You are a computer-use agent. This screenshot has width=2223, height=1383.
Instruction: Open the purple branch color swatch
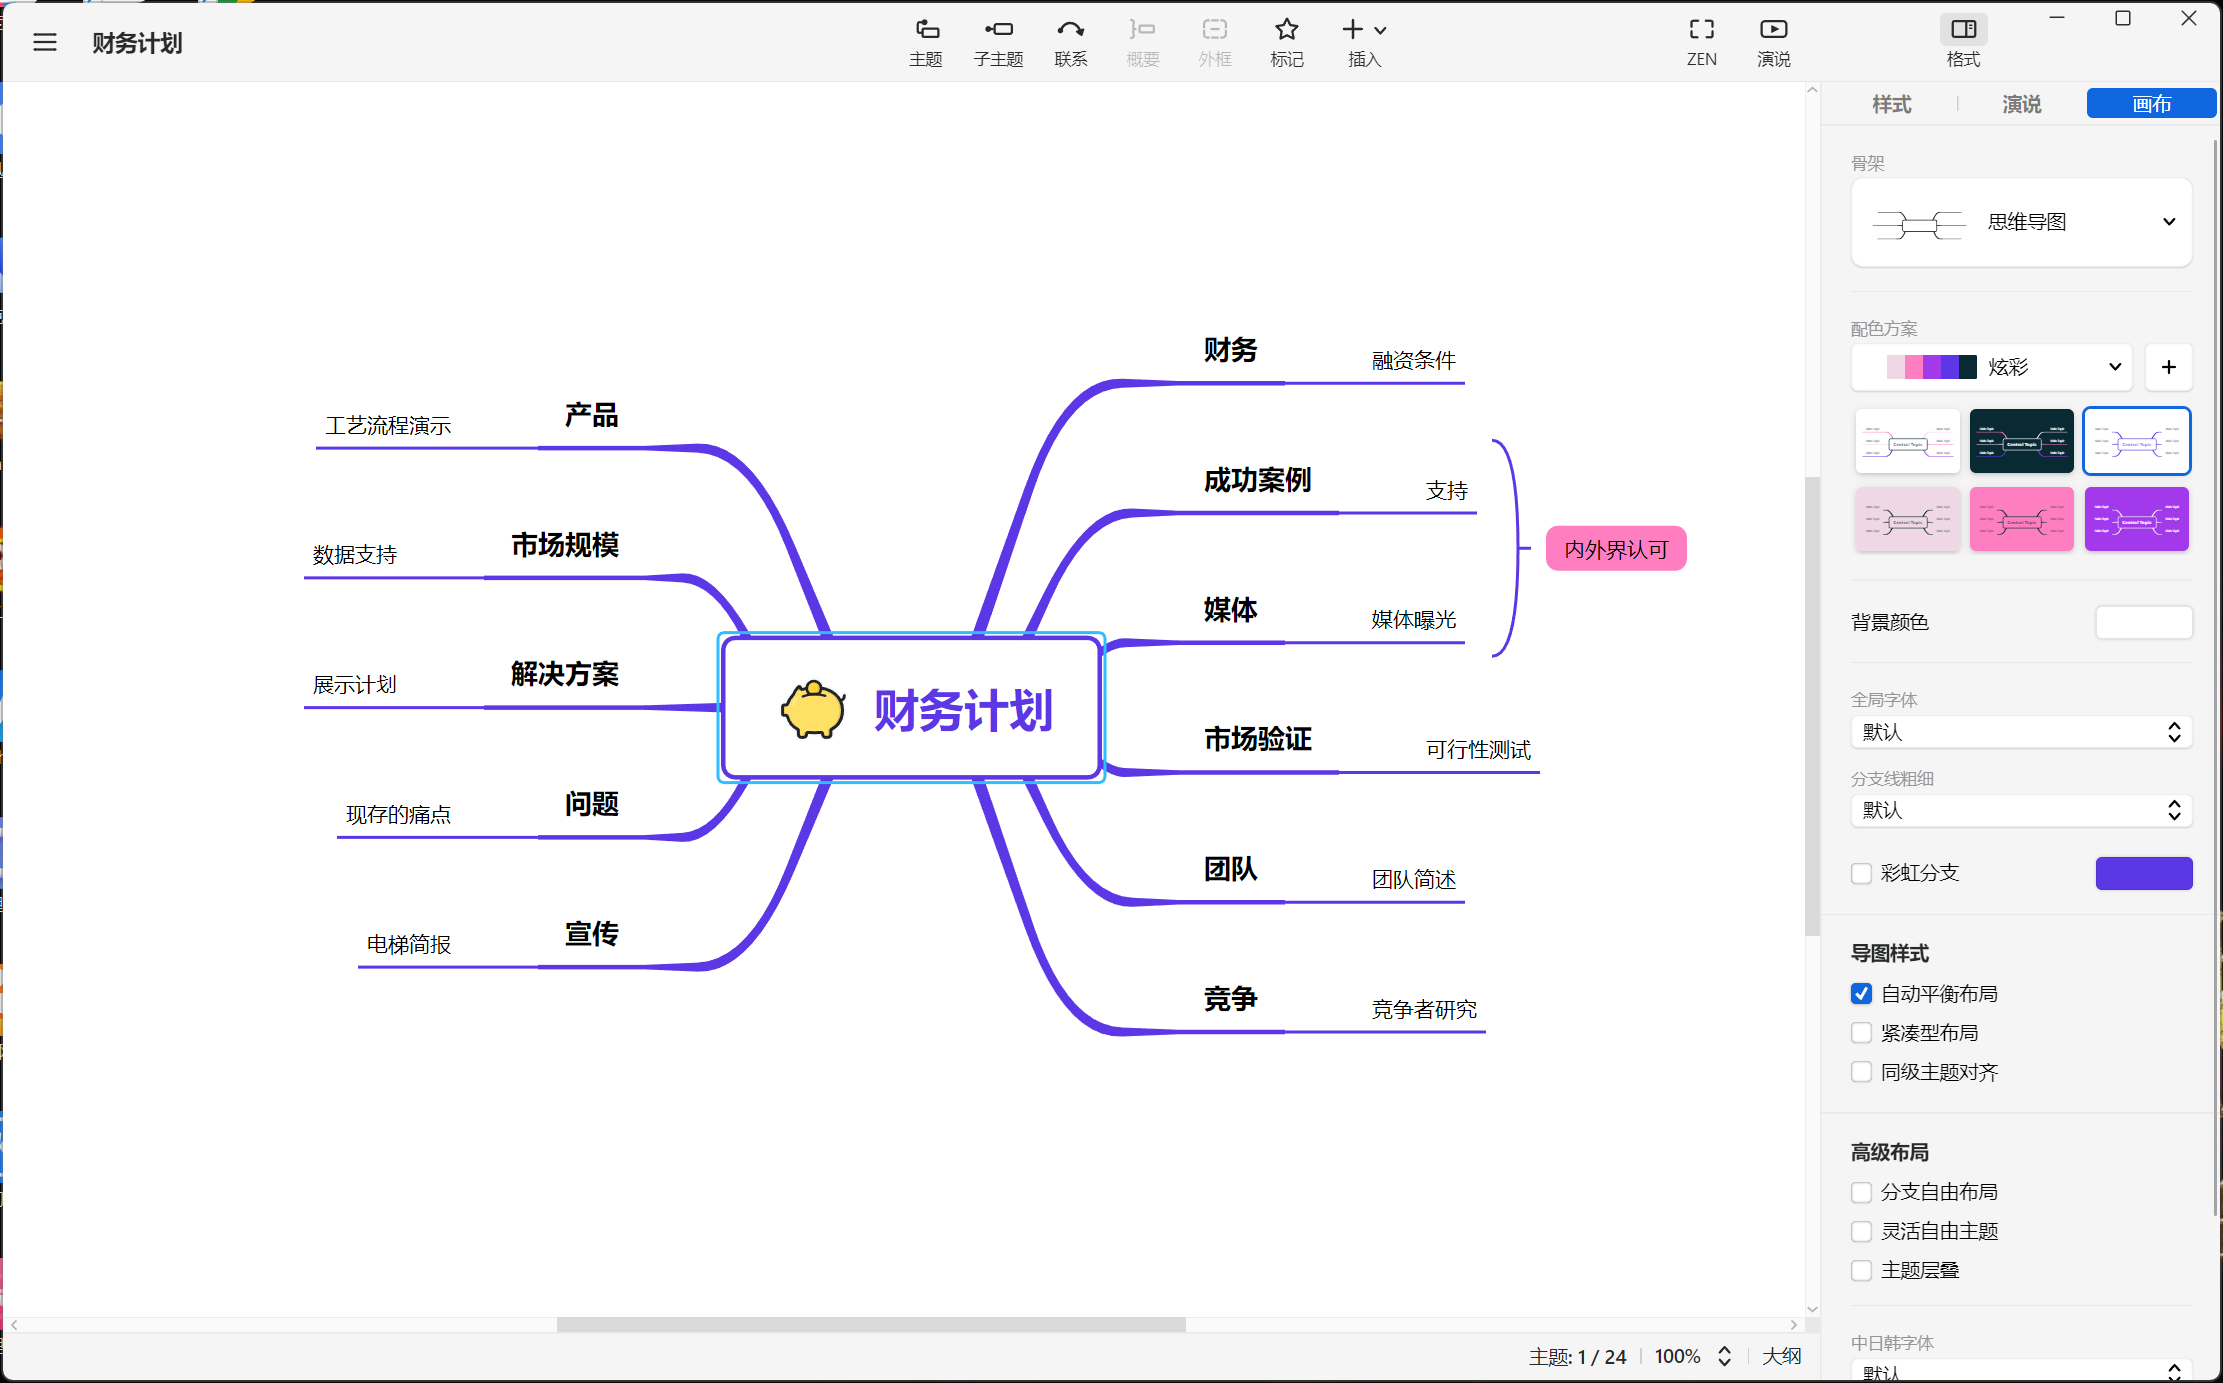click(x=2144, y=873)
